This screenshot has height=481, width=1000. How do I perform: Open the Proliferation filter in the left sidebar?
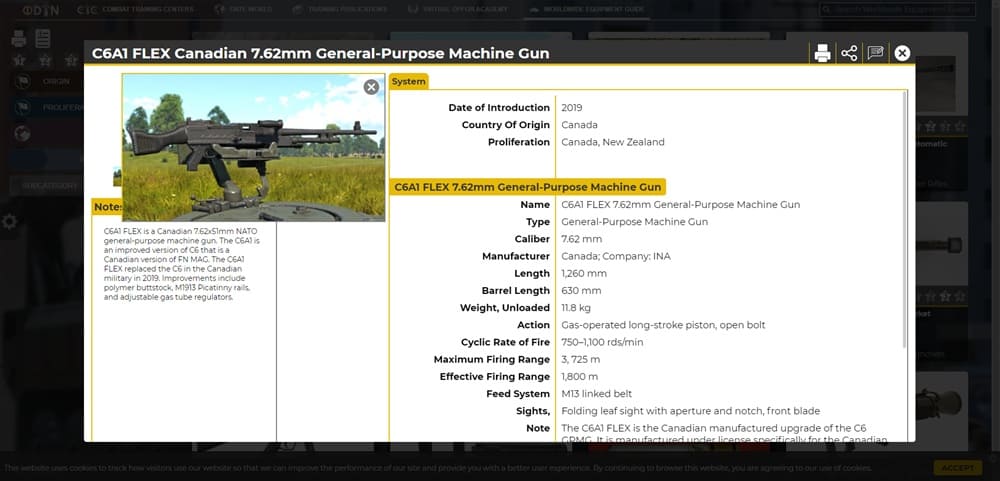[48, 107]
